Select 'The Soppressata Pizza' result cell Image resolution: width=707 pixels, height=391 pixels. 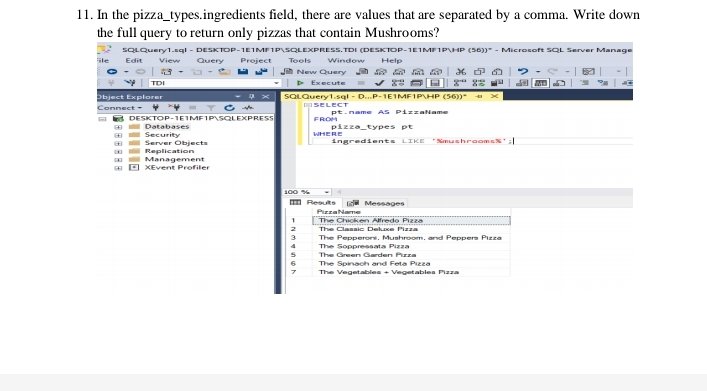tap(411, 246)
